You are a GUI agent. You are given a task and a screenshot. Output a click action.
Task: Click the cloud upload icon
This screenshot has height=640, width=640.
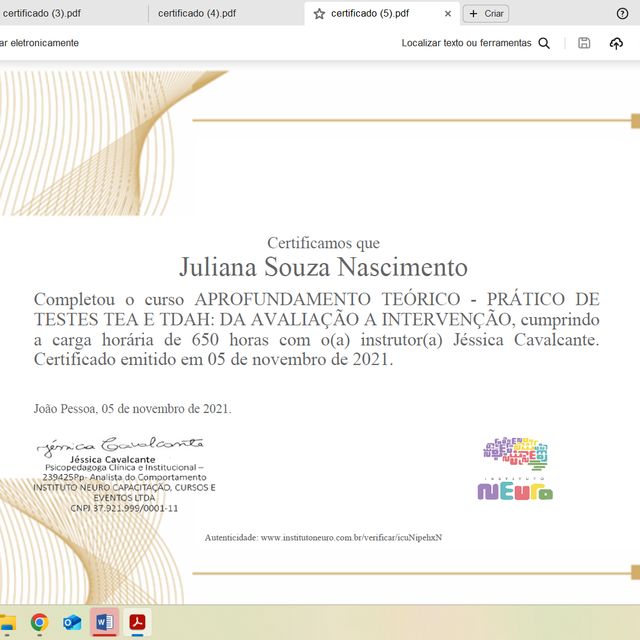tap(616, 43)
